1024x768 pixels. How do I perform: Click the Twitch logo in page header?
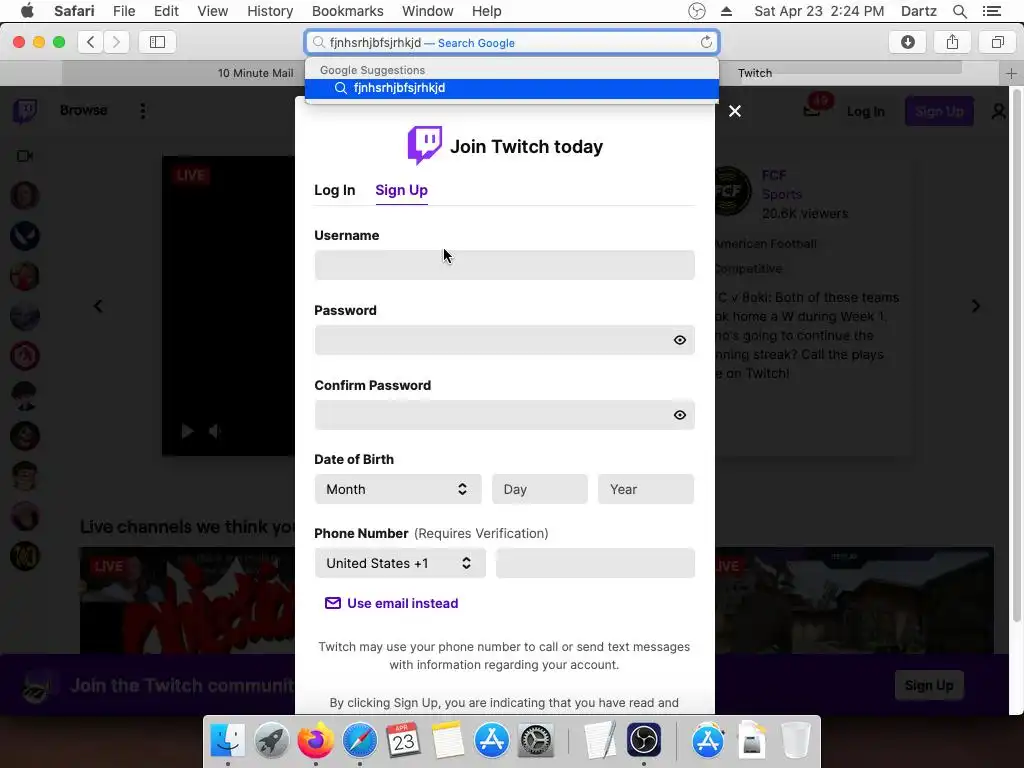coord(25,111)
